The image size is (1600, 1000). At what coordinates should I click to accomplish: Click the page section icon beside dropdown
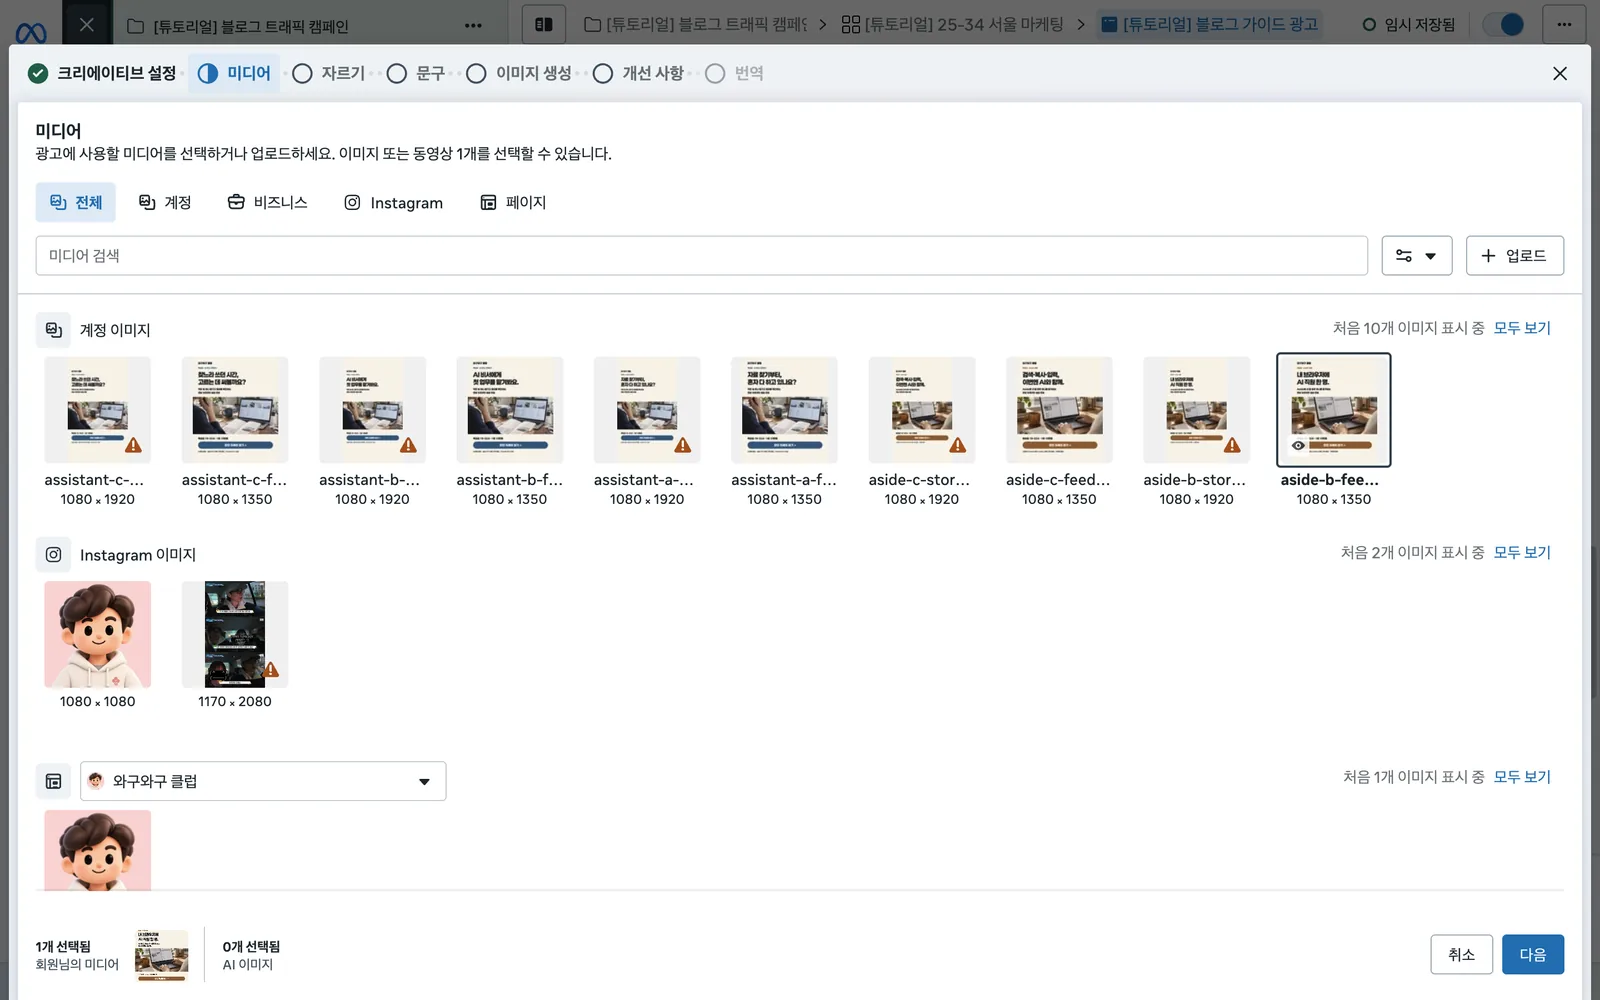[54, 781]
